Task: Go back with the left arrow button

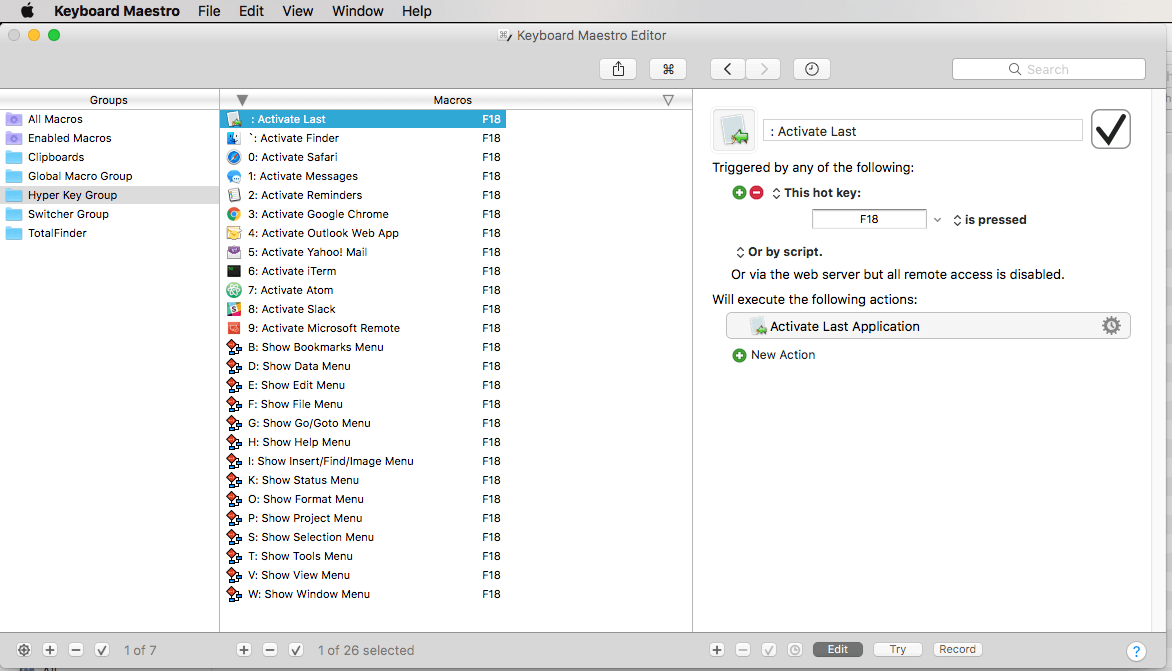Action: [x=727, y=69]
